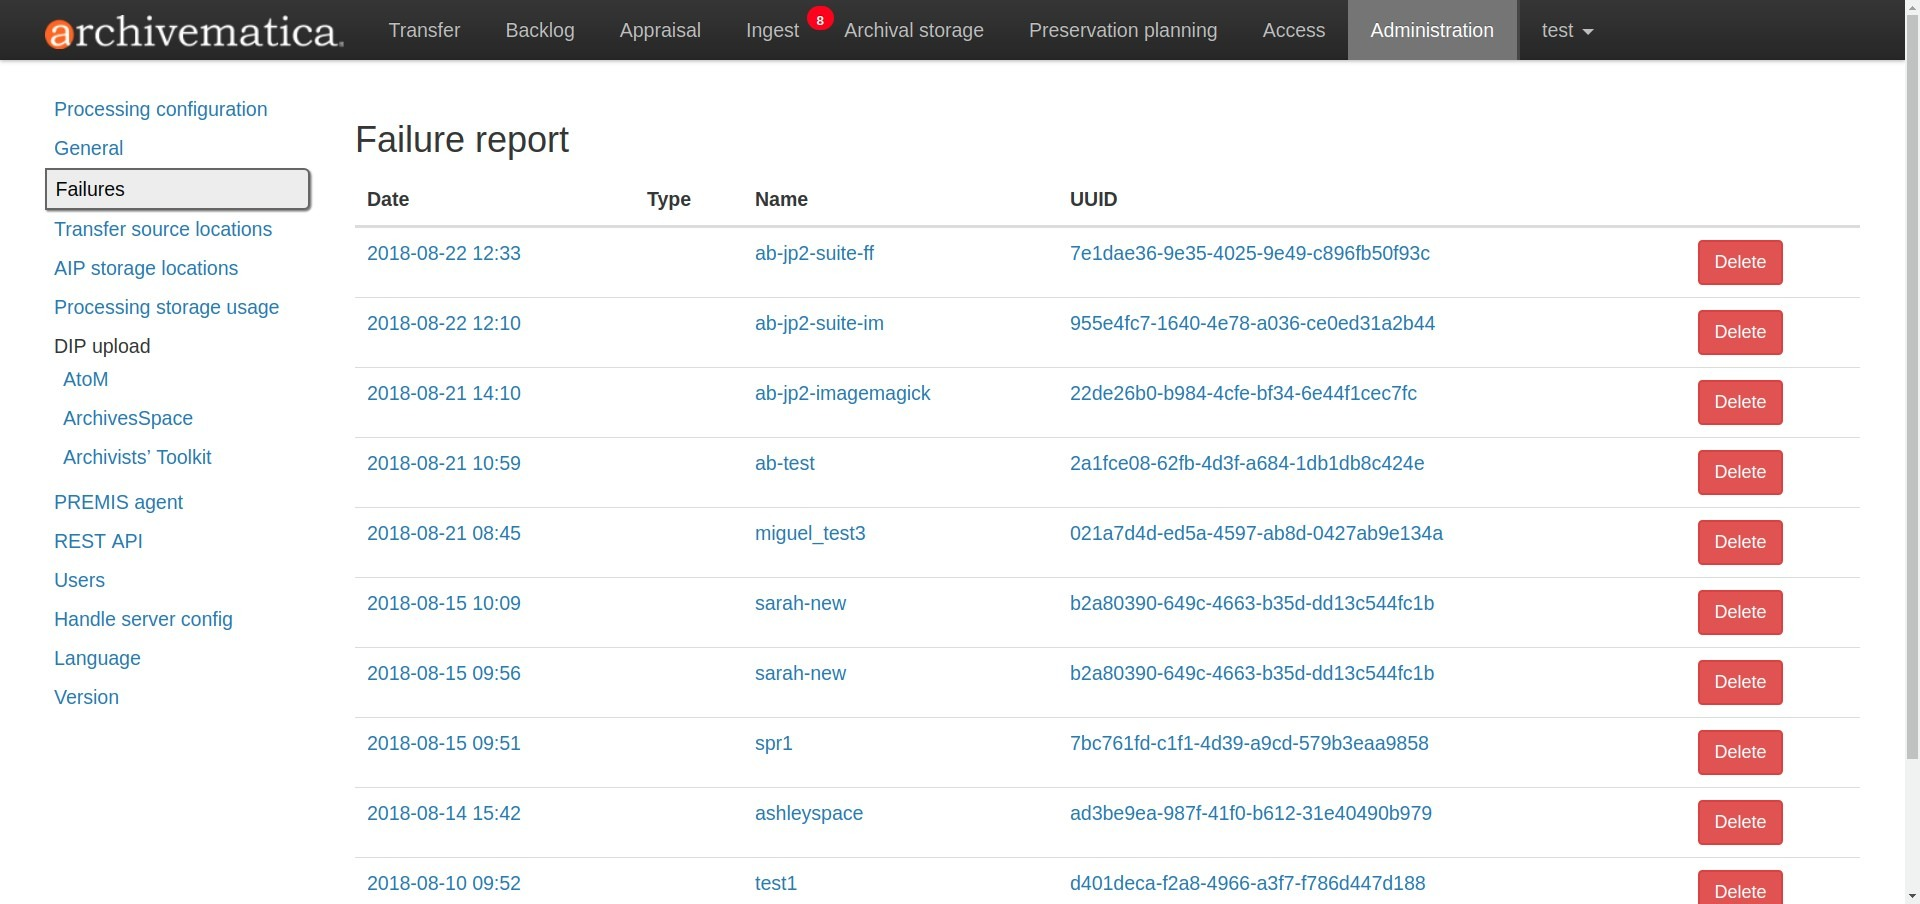Click the right-side page scrollbar
Image resolution: width=1920 pixels, height=904 pixels.
(1911, 450)
